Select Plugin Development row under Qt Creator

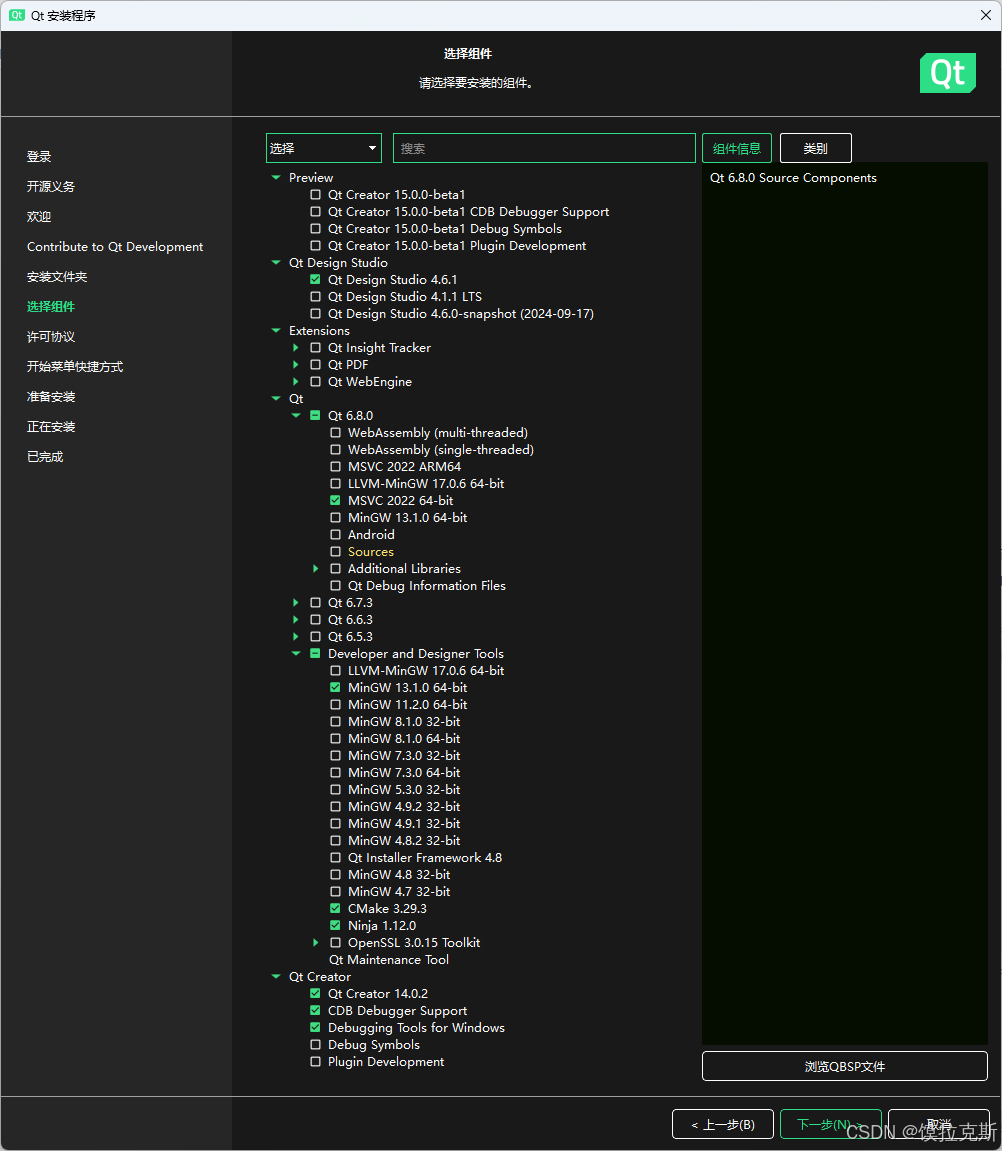(386, 1061)
